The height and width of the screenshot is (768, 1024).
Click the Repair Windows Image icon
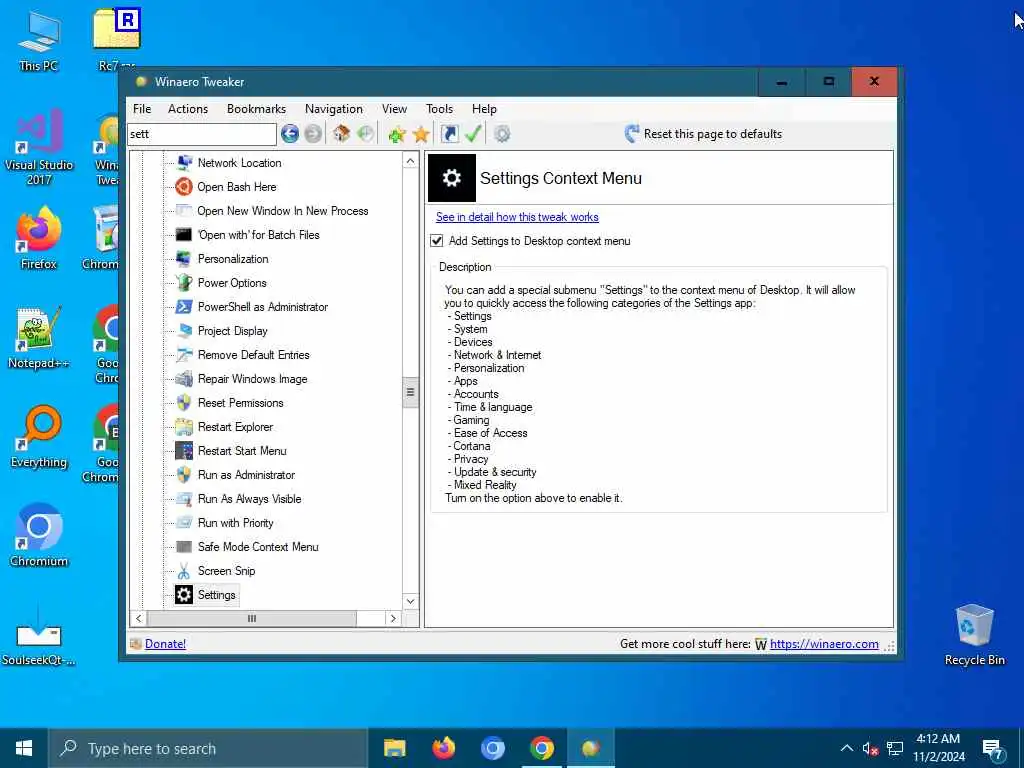tap(184, 379)
